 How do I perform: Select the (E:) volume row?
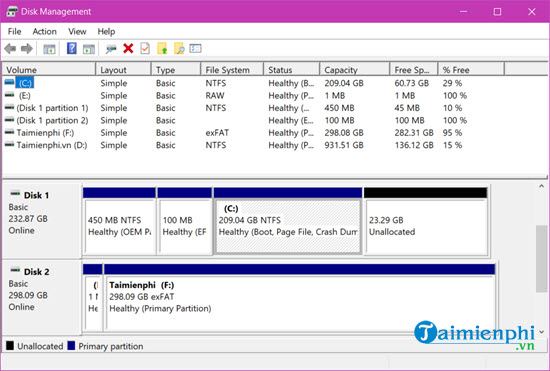pos(253,95)
